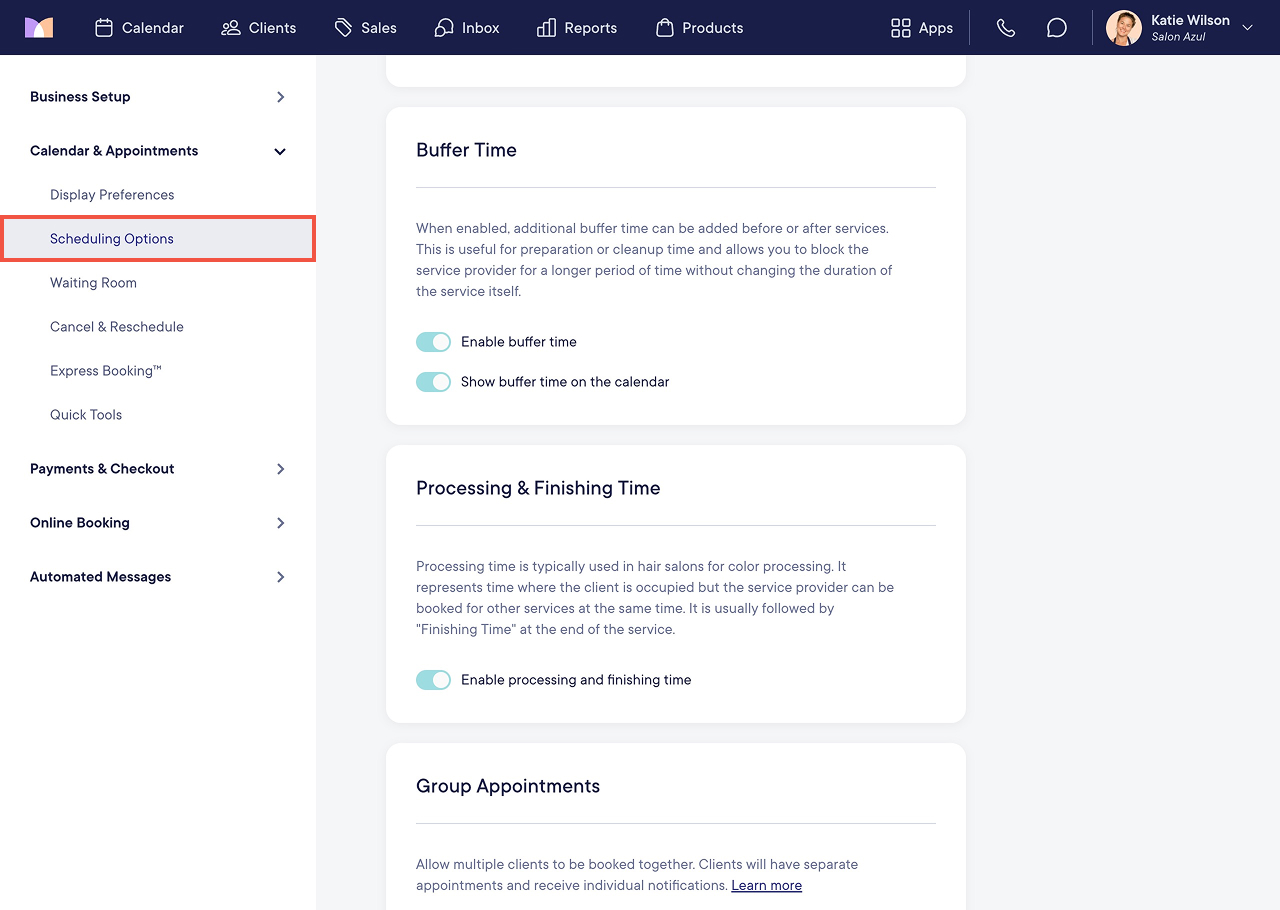The image size is (1280, 910).
Task: Open the chat bubble messages icon
Action: tap(1057, 28)
